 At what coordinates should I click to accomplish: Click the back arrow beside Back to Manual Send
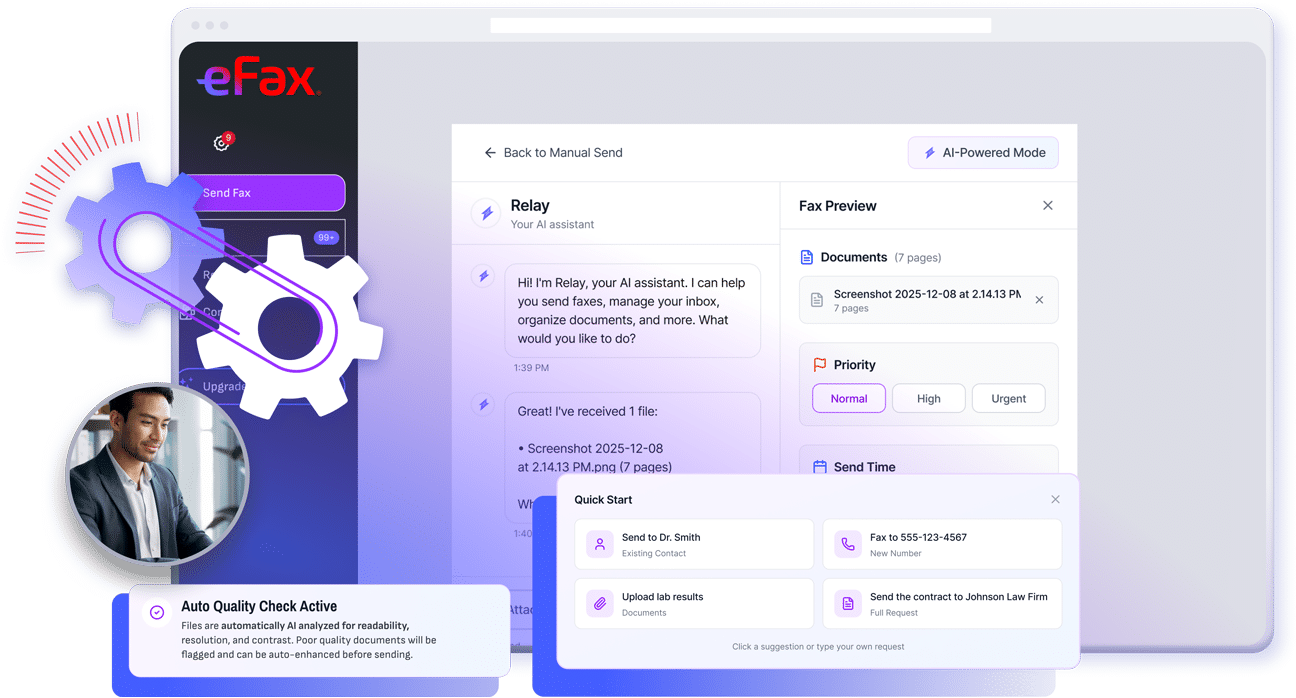[490, 153]
